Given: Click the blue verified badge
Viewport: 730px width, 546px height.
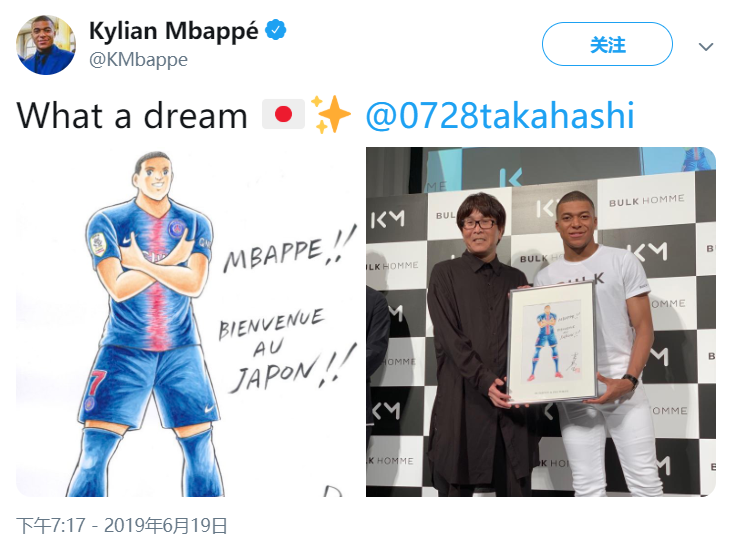Looking at the screenshot, I should pos(275,31).
